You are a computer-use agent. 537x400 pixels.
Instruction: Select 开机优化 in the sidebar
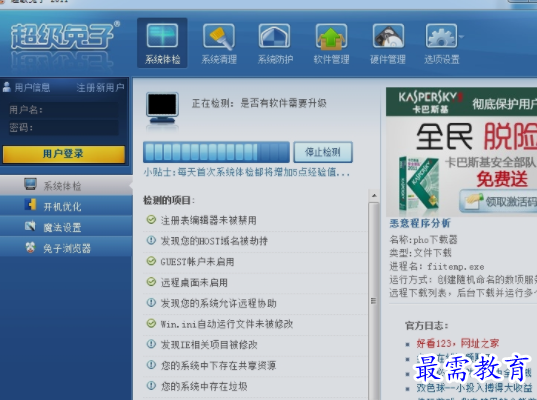pyautogui.click(x=66, y=206)
